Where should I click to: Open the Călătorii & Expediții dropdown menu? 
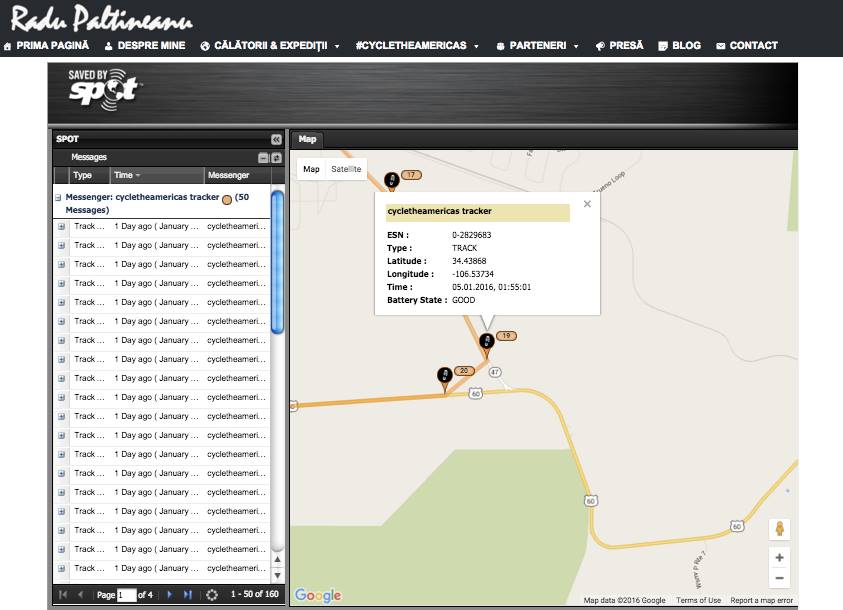[271, 46]
